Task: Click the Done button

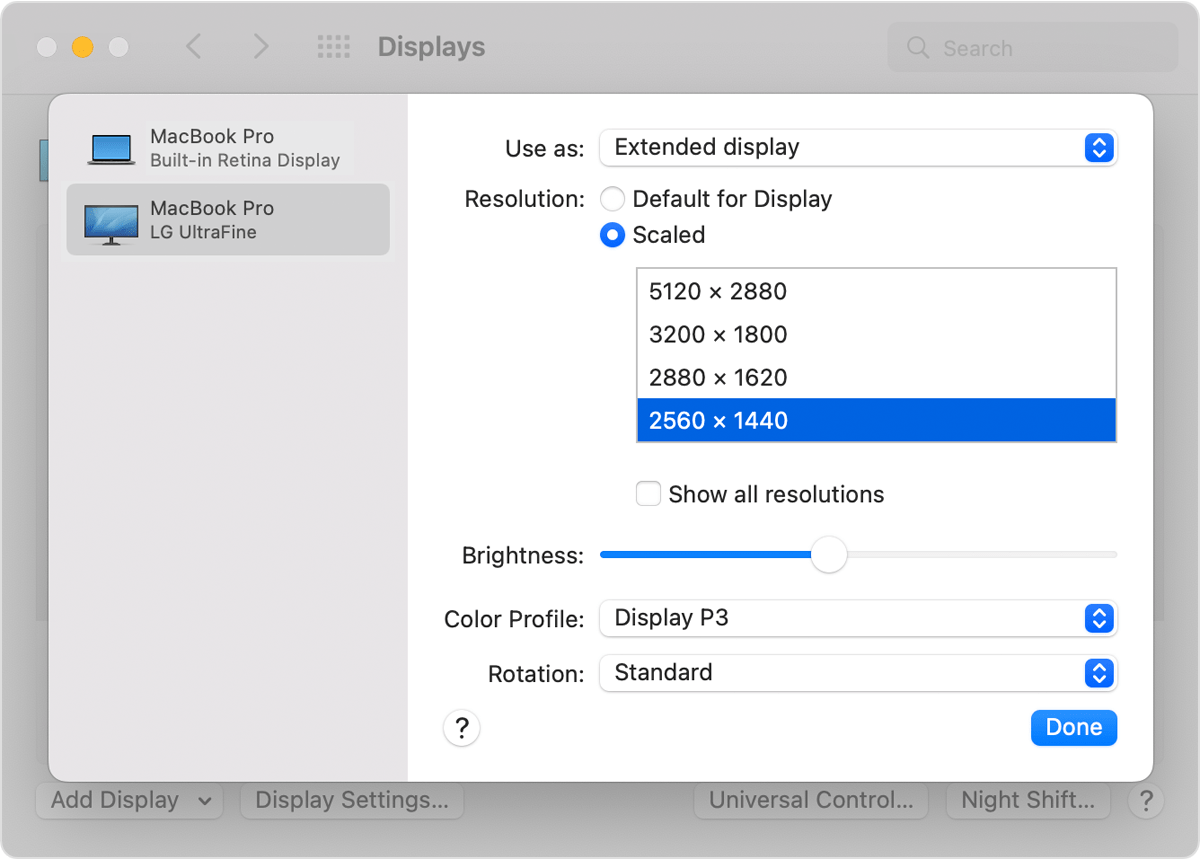Action: (x=1073, y=727)
